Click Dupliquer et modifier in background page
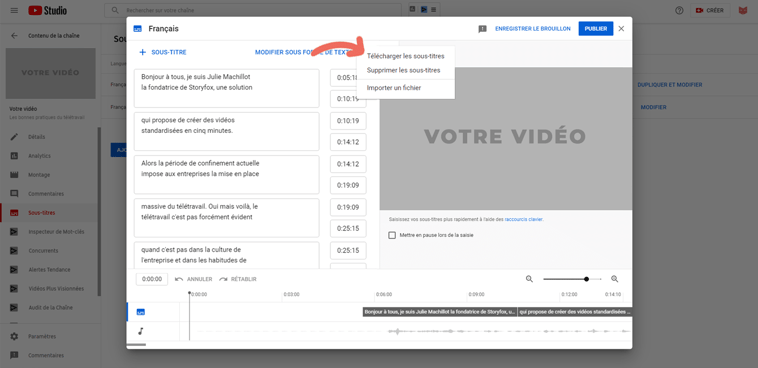Viewport: 758px width, 368px height. 670,85
